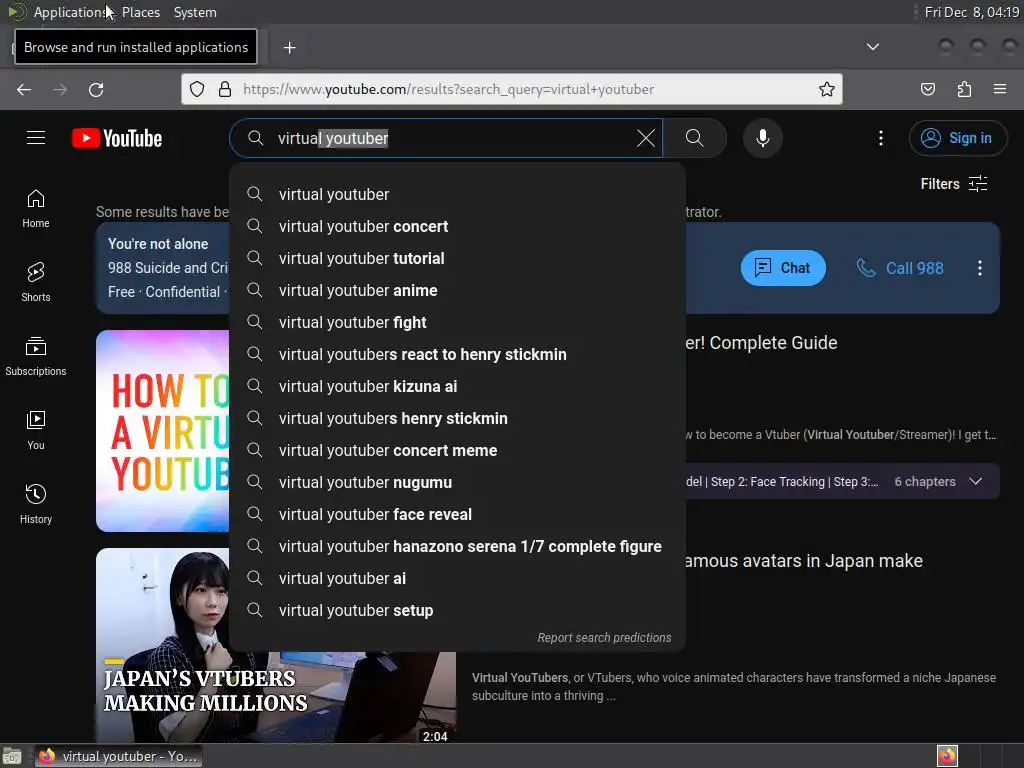1024x768 pixels.
Task: Open the "avatars in Japan make" video title
Action: (x=804, y=561)
